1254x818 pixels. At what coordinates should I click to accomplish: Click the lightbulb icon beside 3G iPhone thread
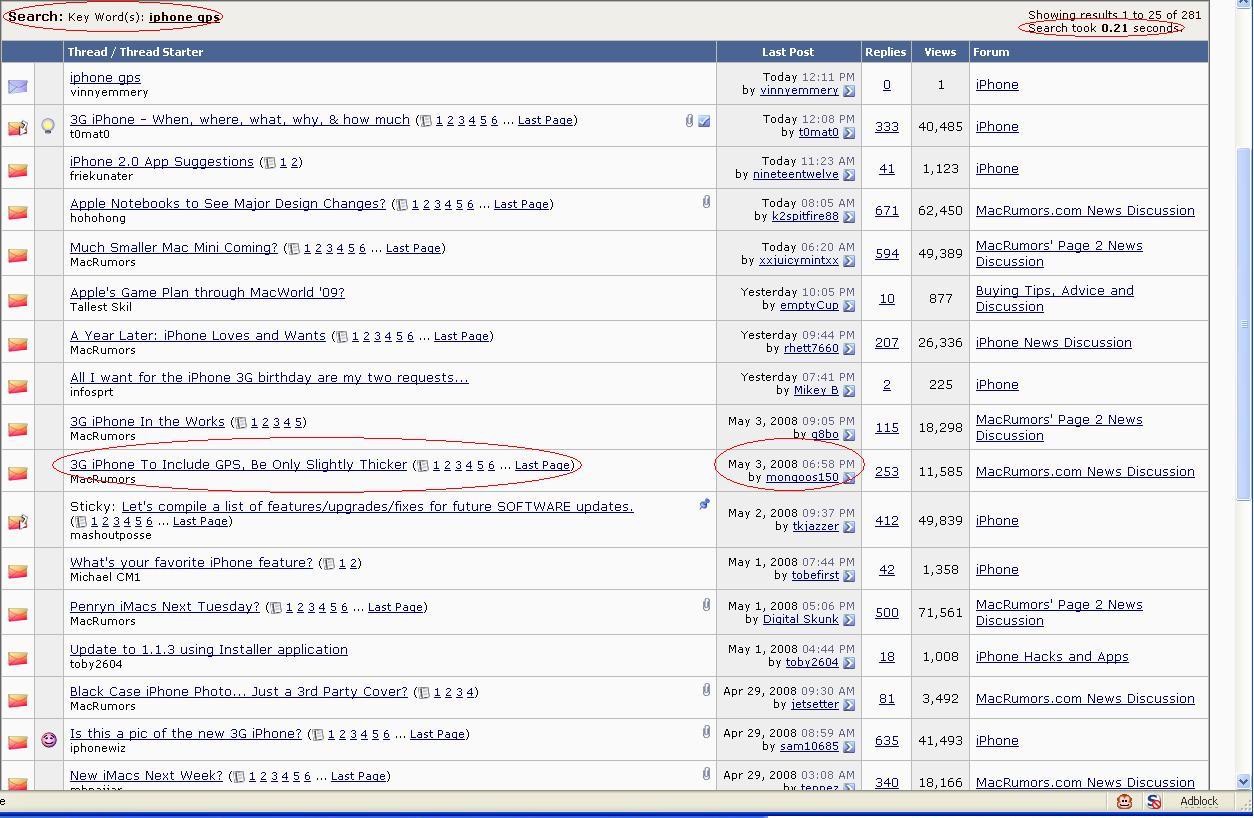(x=48, y=126)
